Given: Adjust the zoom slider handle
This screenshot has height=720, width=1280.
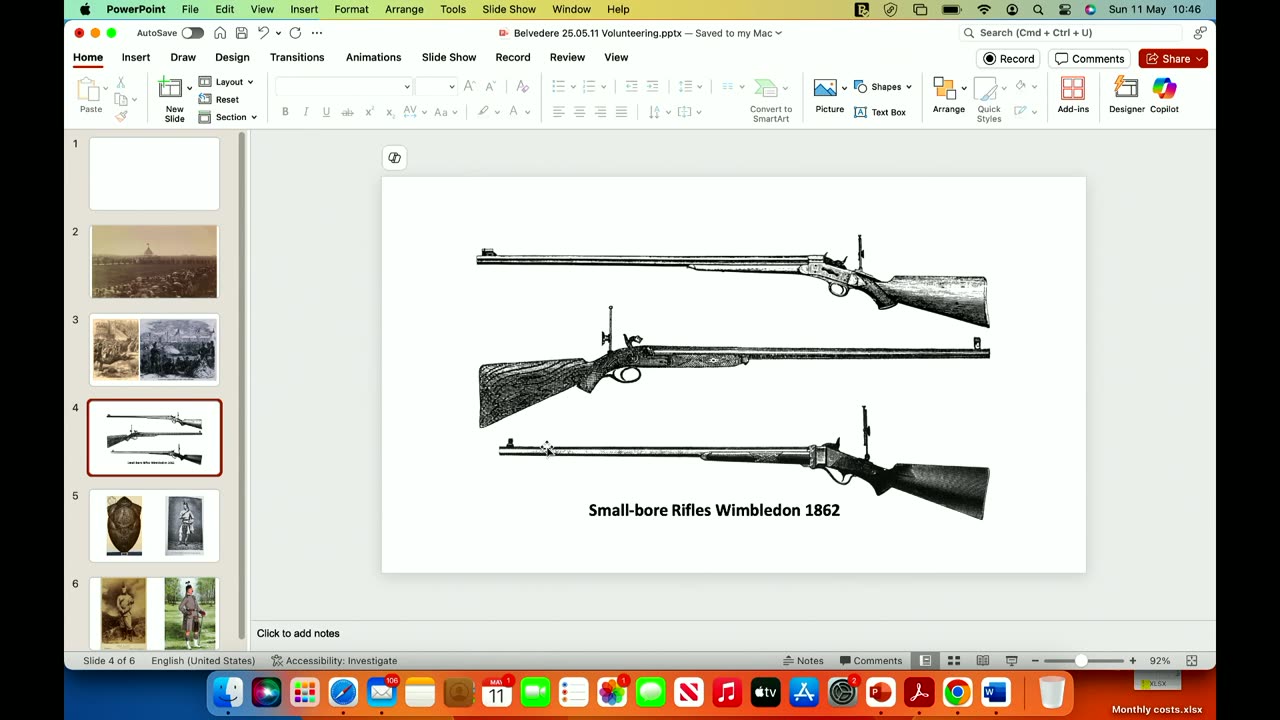Looking at the screenshot, I should [1081, 661].
